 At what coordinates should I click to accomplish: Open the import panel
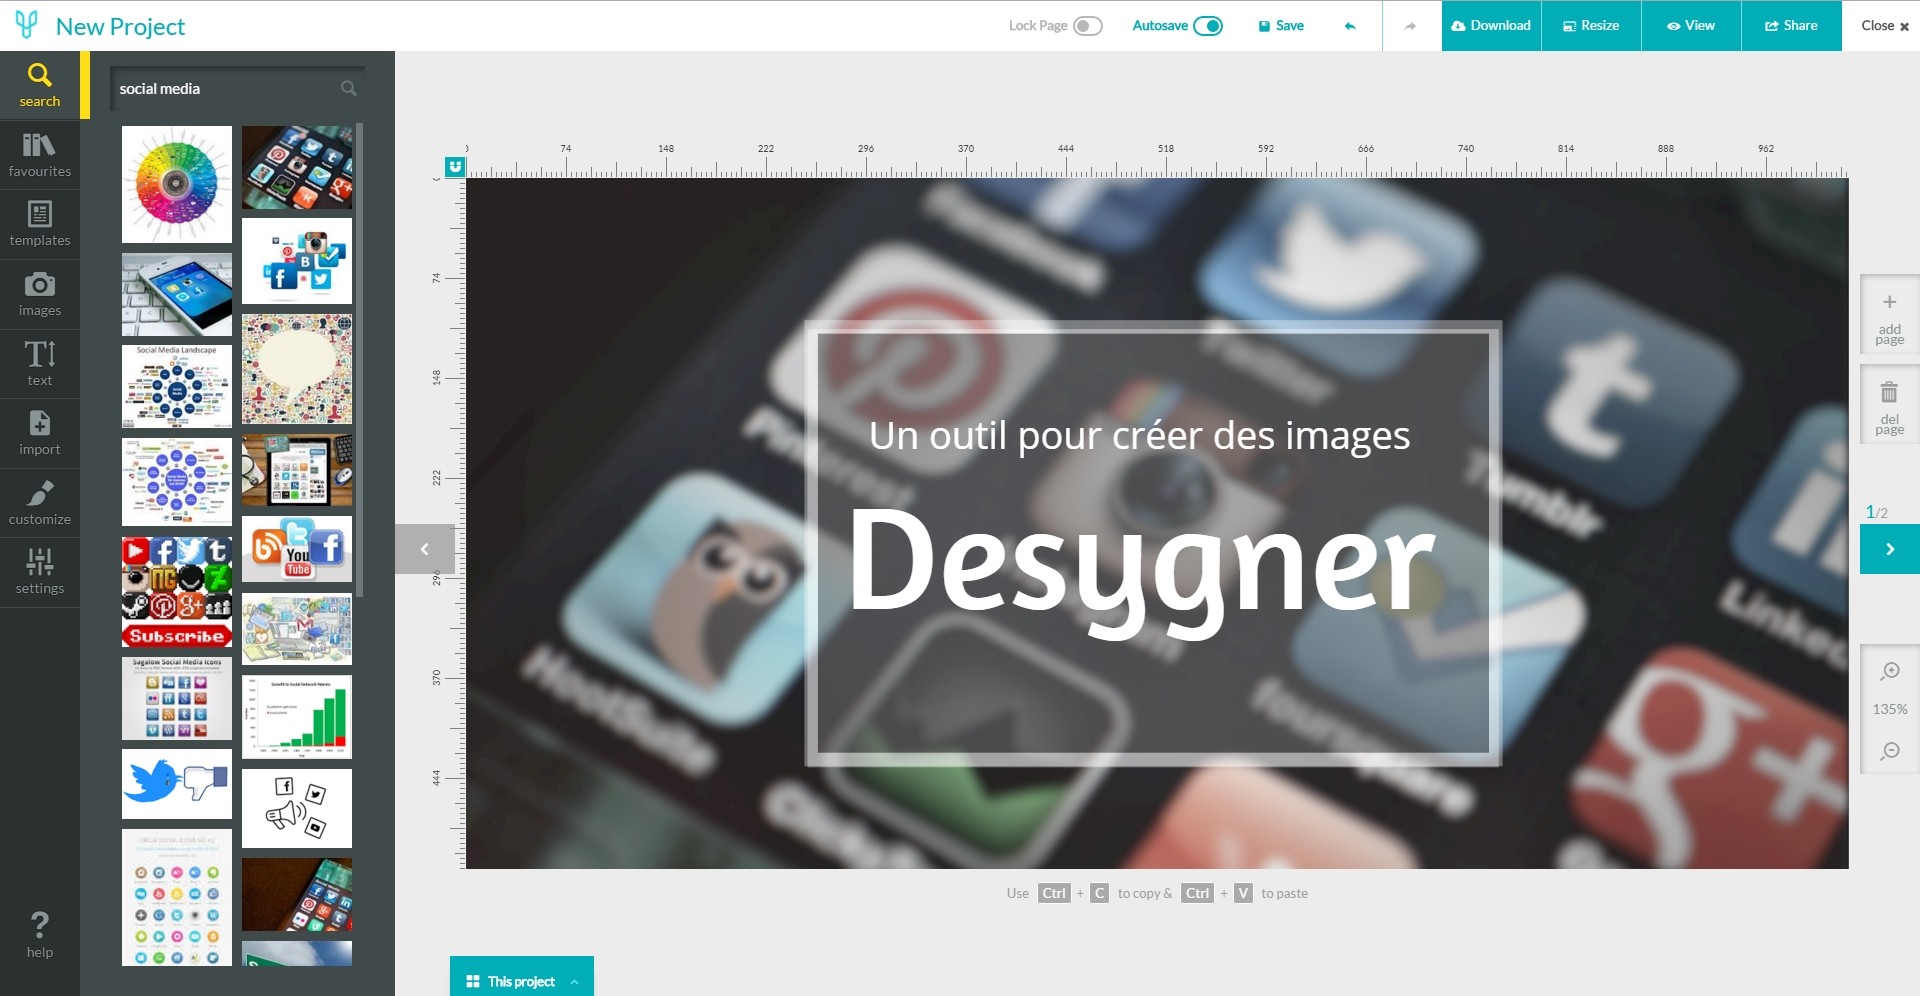point(40,433)
